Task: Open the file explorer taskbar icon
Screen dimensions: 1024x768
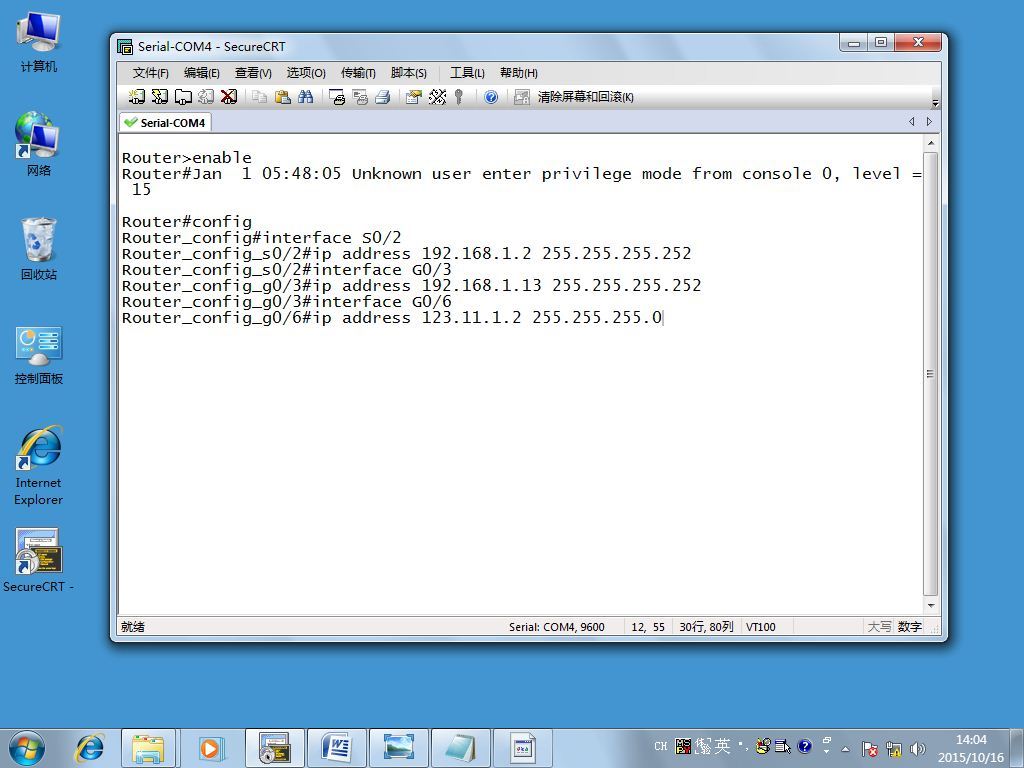Action: [148, 748]
